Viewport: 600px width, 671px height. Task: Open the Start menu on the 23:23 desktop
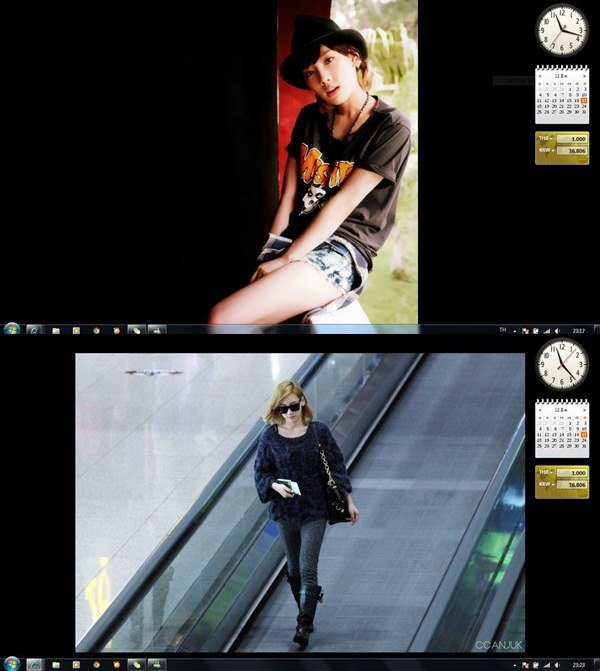pyautogui.click(x=12, y=664)
